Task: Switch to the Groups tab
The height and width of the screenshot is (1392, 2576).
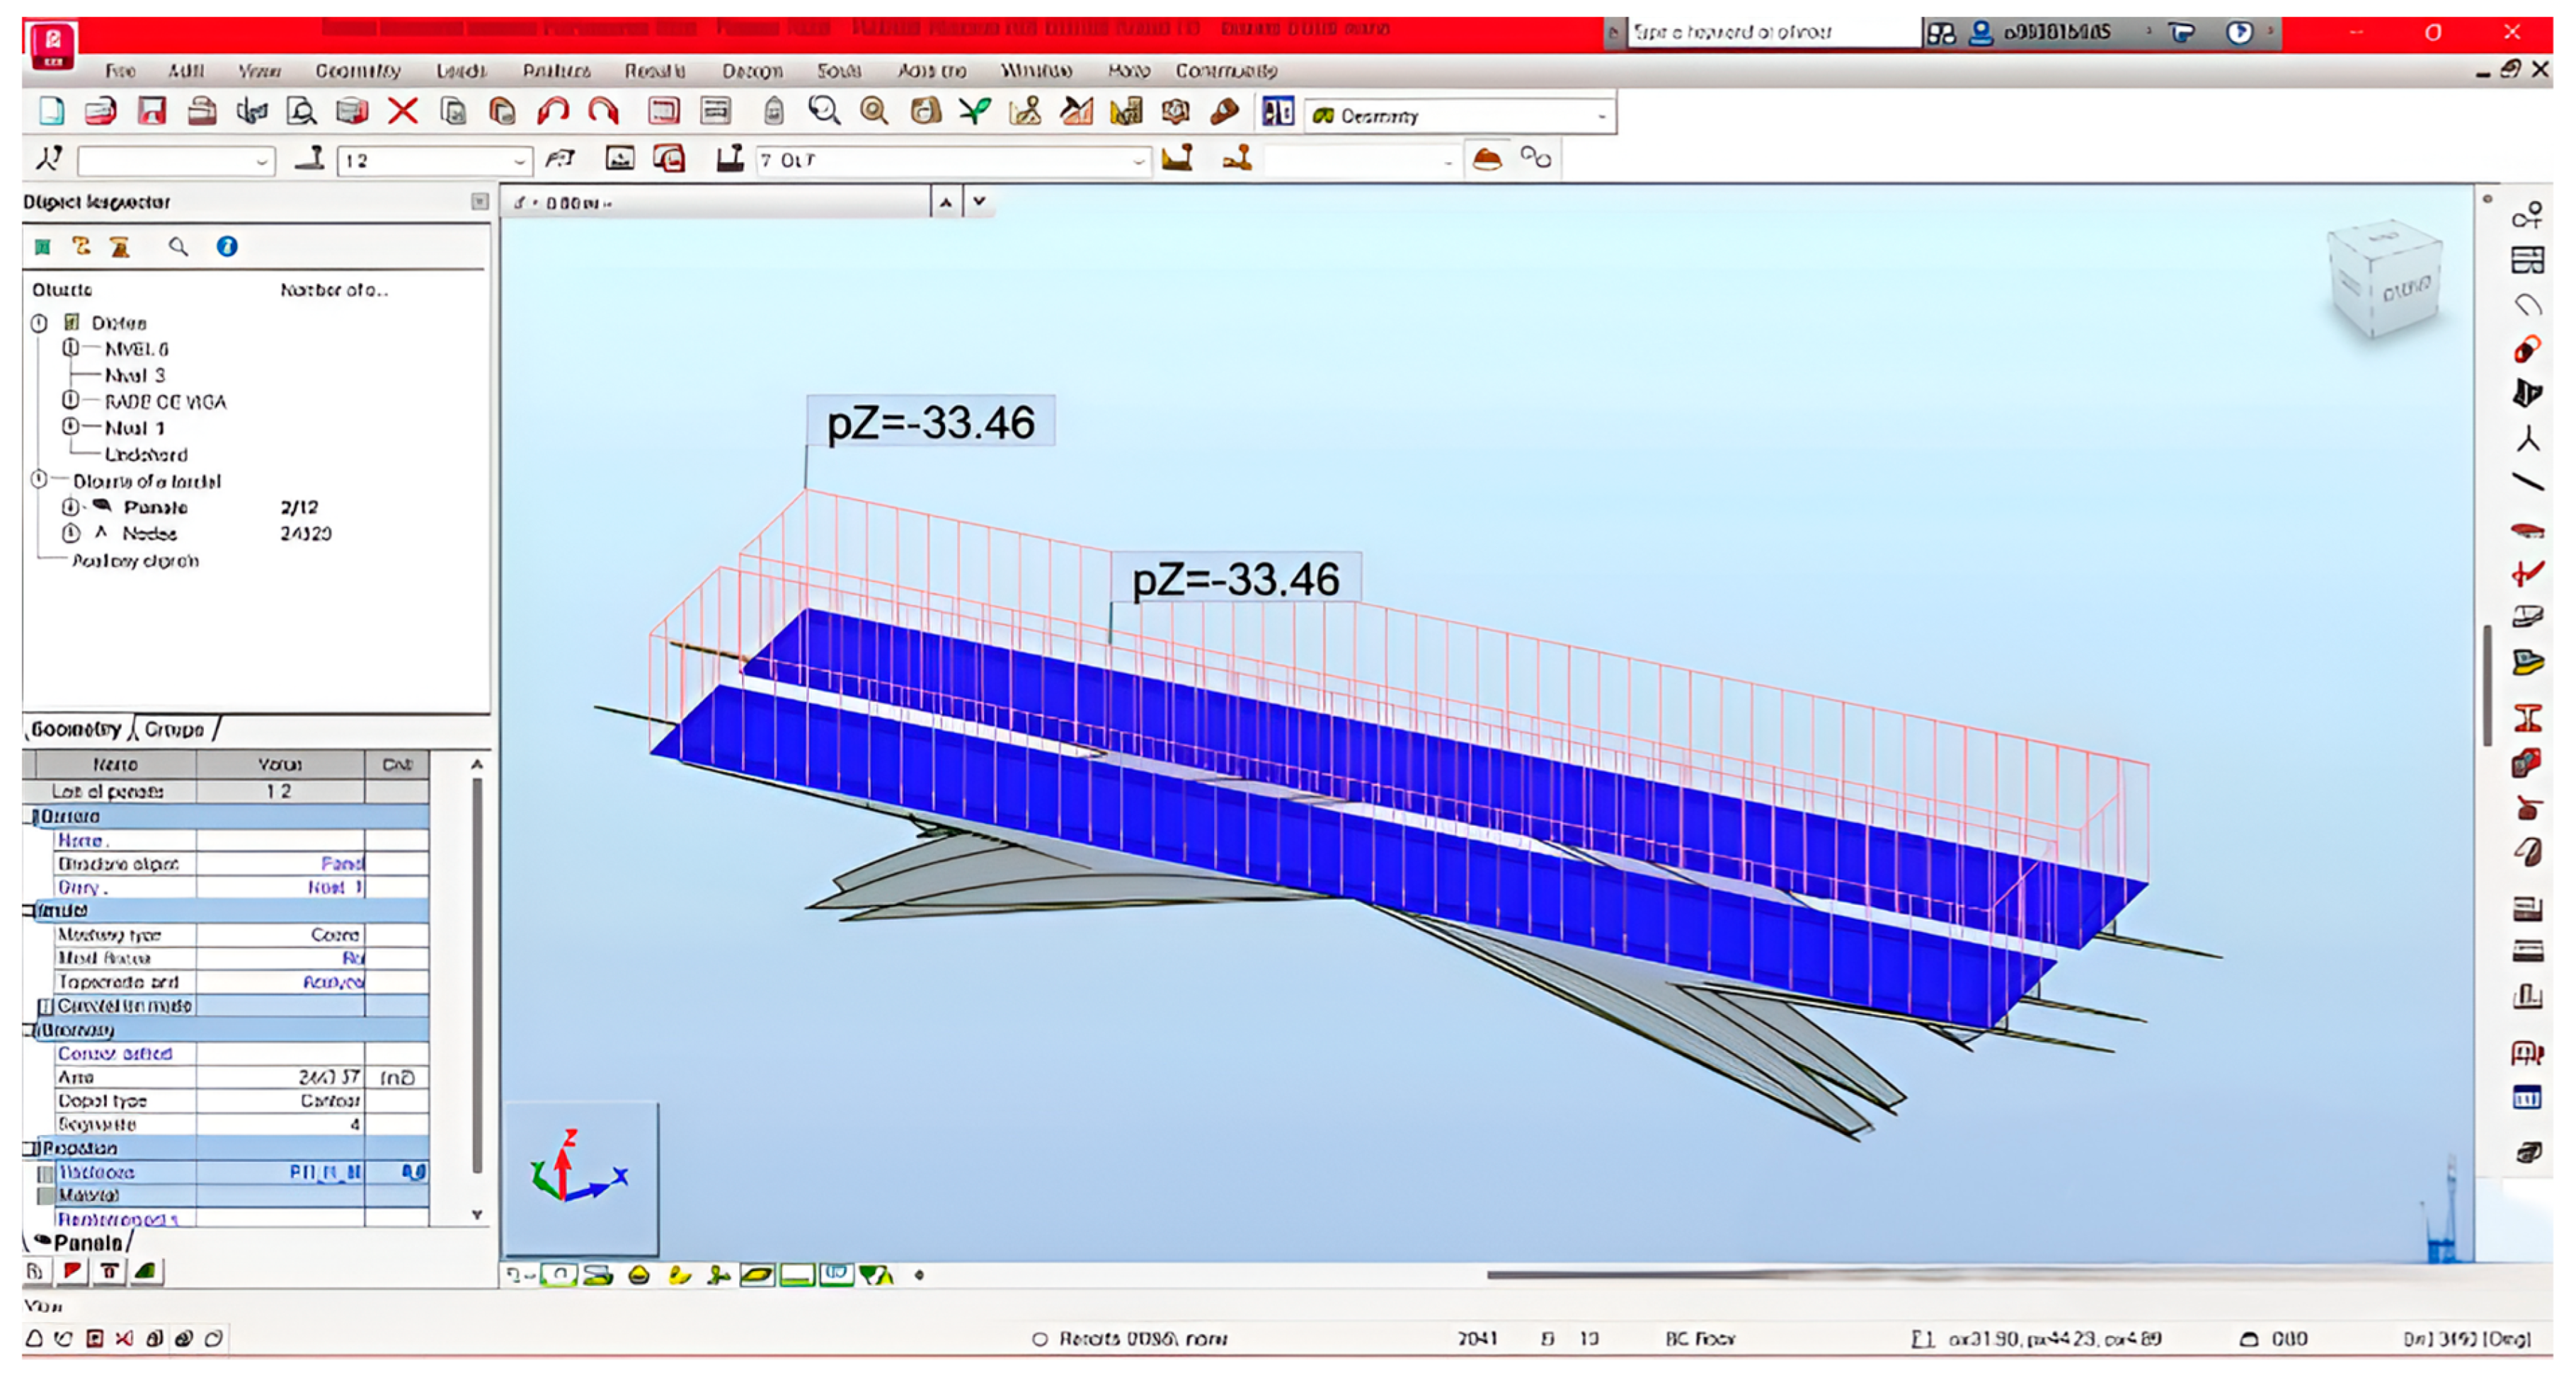Action: coord(174,729)
